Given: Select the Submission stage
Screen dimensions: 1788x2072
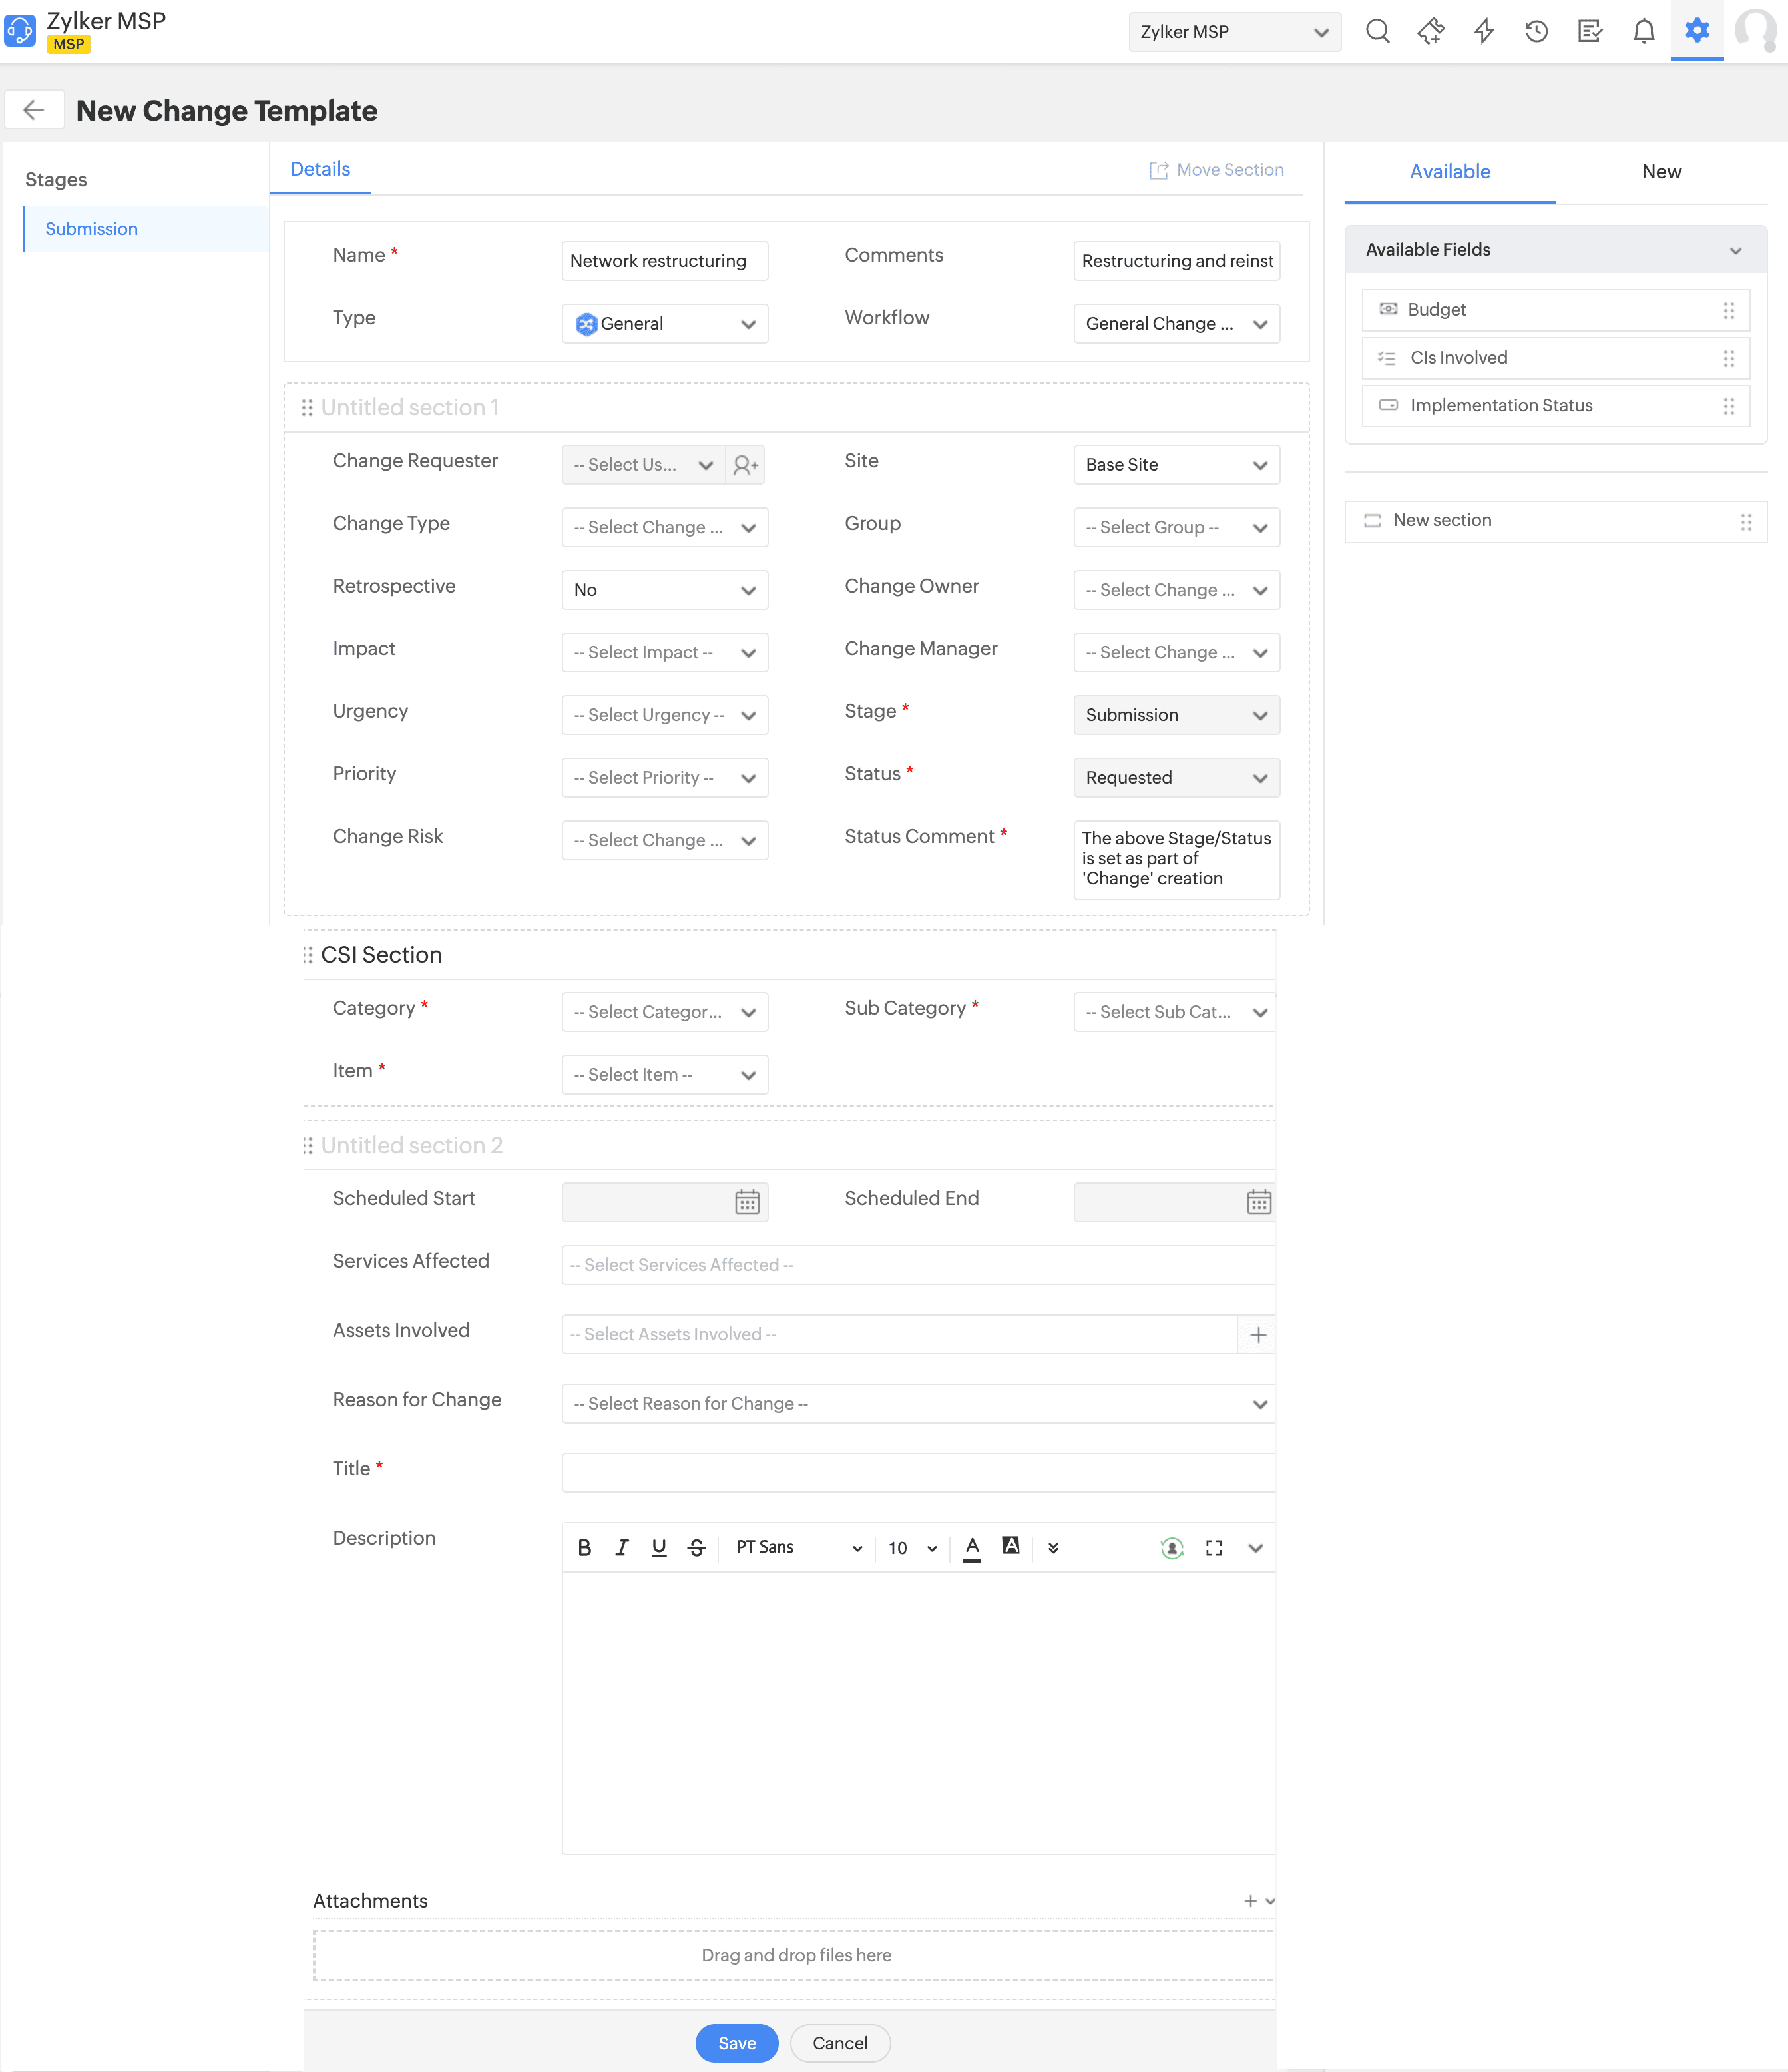Looking at the screenshot, I should [92, 229].
